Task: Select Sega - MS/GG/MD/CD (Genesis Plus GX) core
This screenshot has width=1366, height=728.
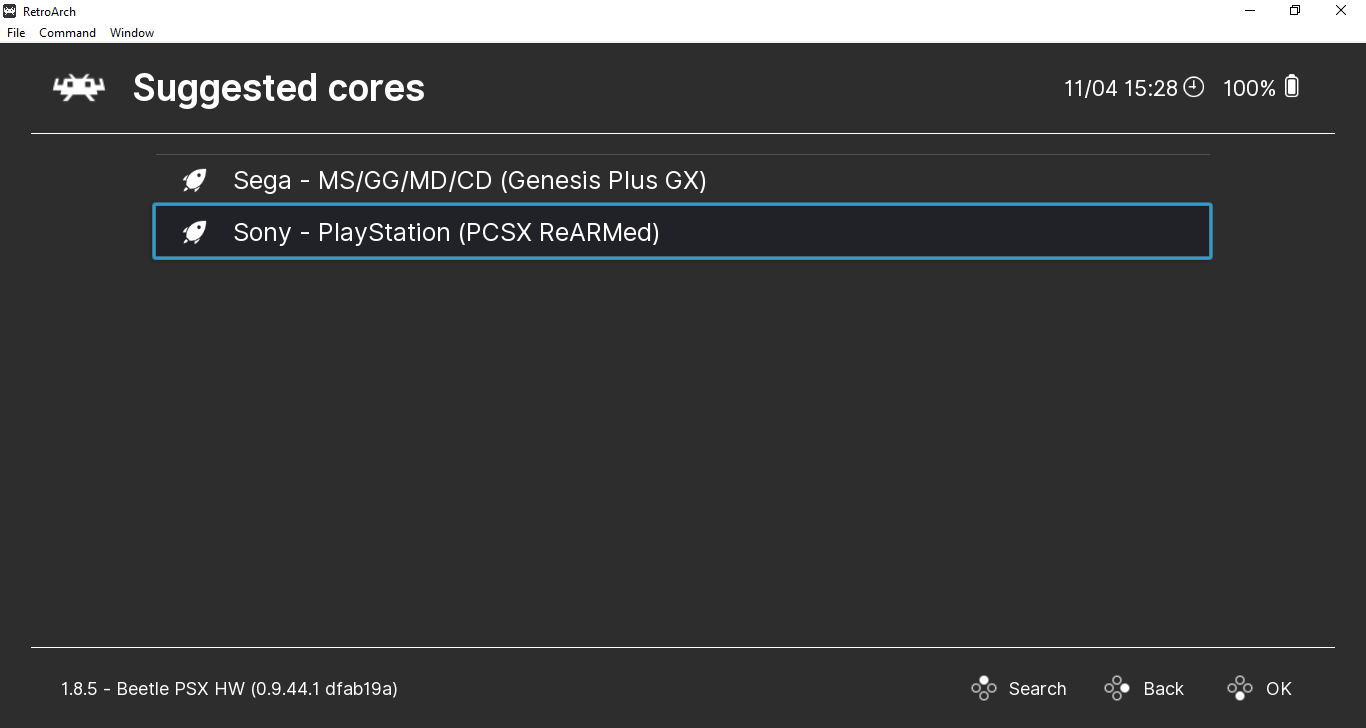Action: (682, 181)
